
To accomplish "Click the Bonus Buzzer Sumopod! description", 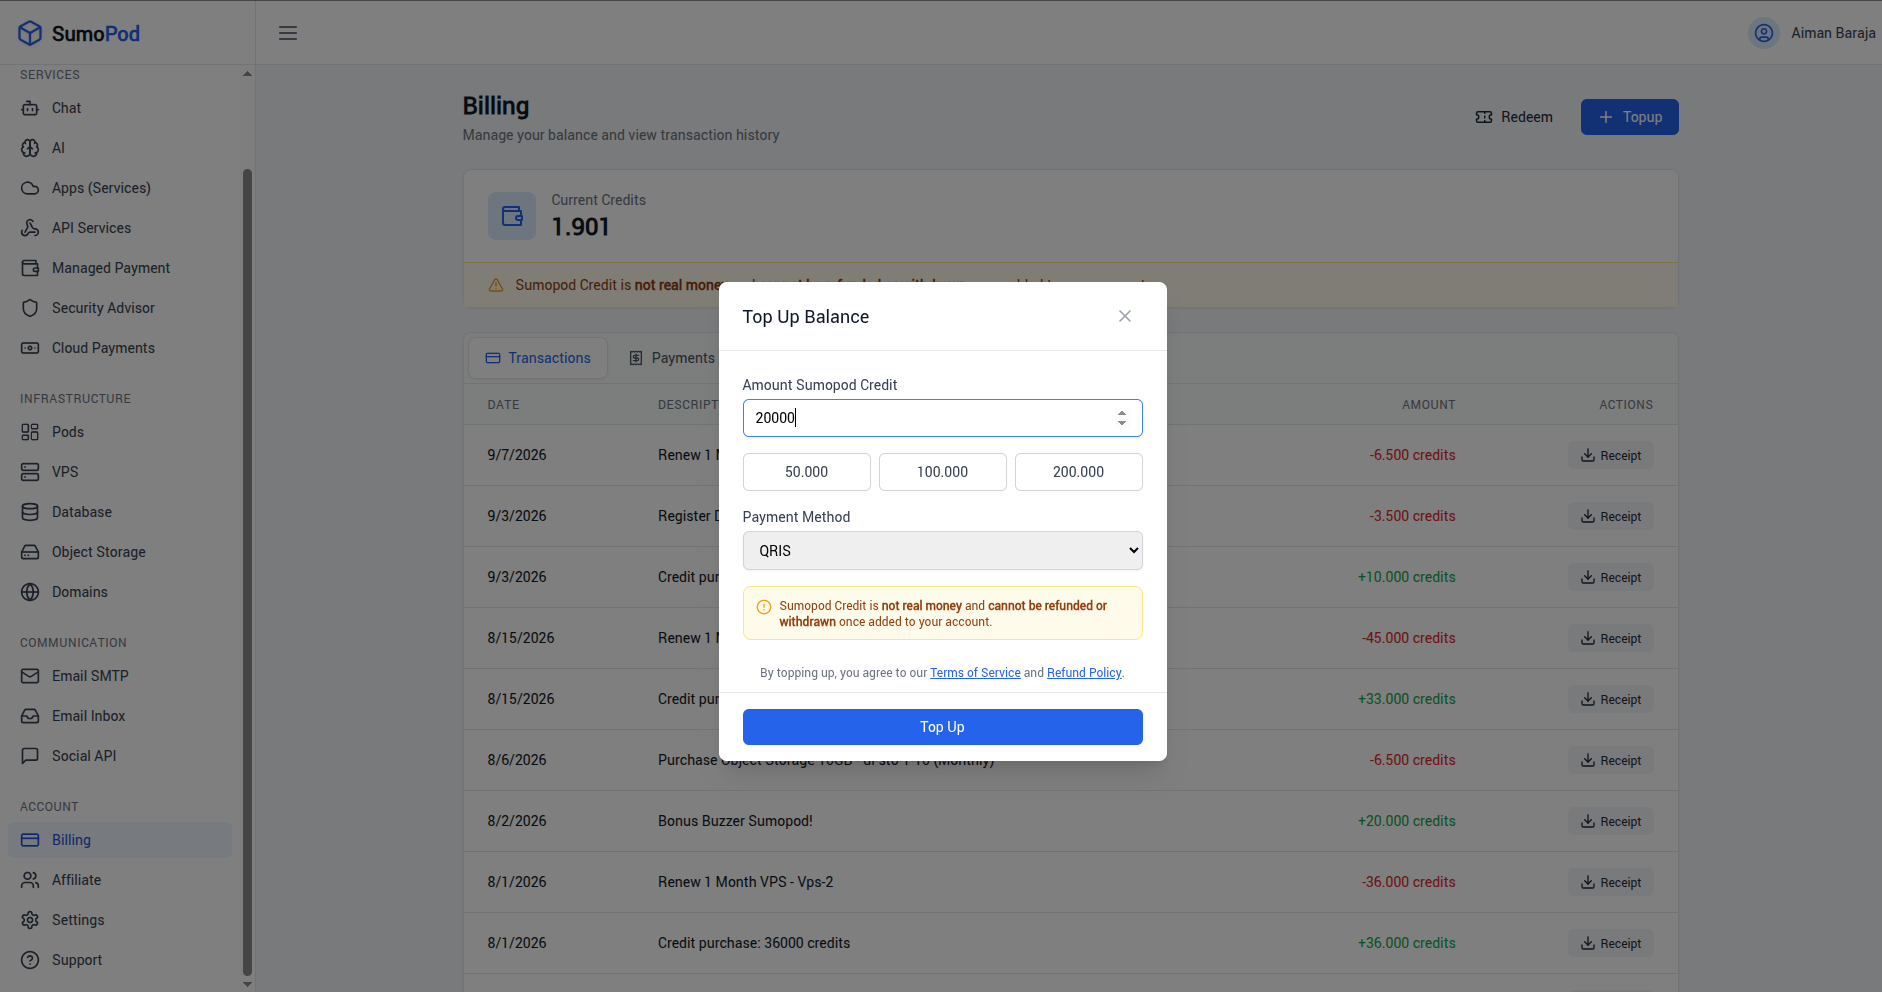I will tap(735, 821).
